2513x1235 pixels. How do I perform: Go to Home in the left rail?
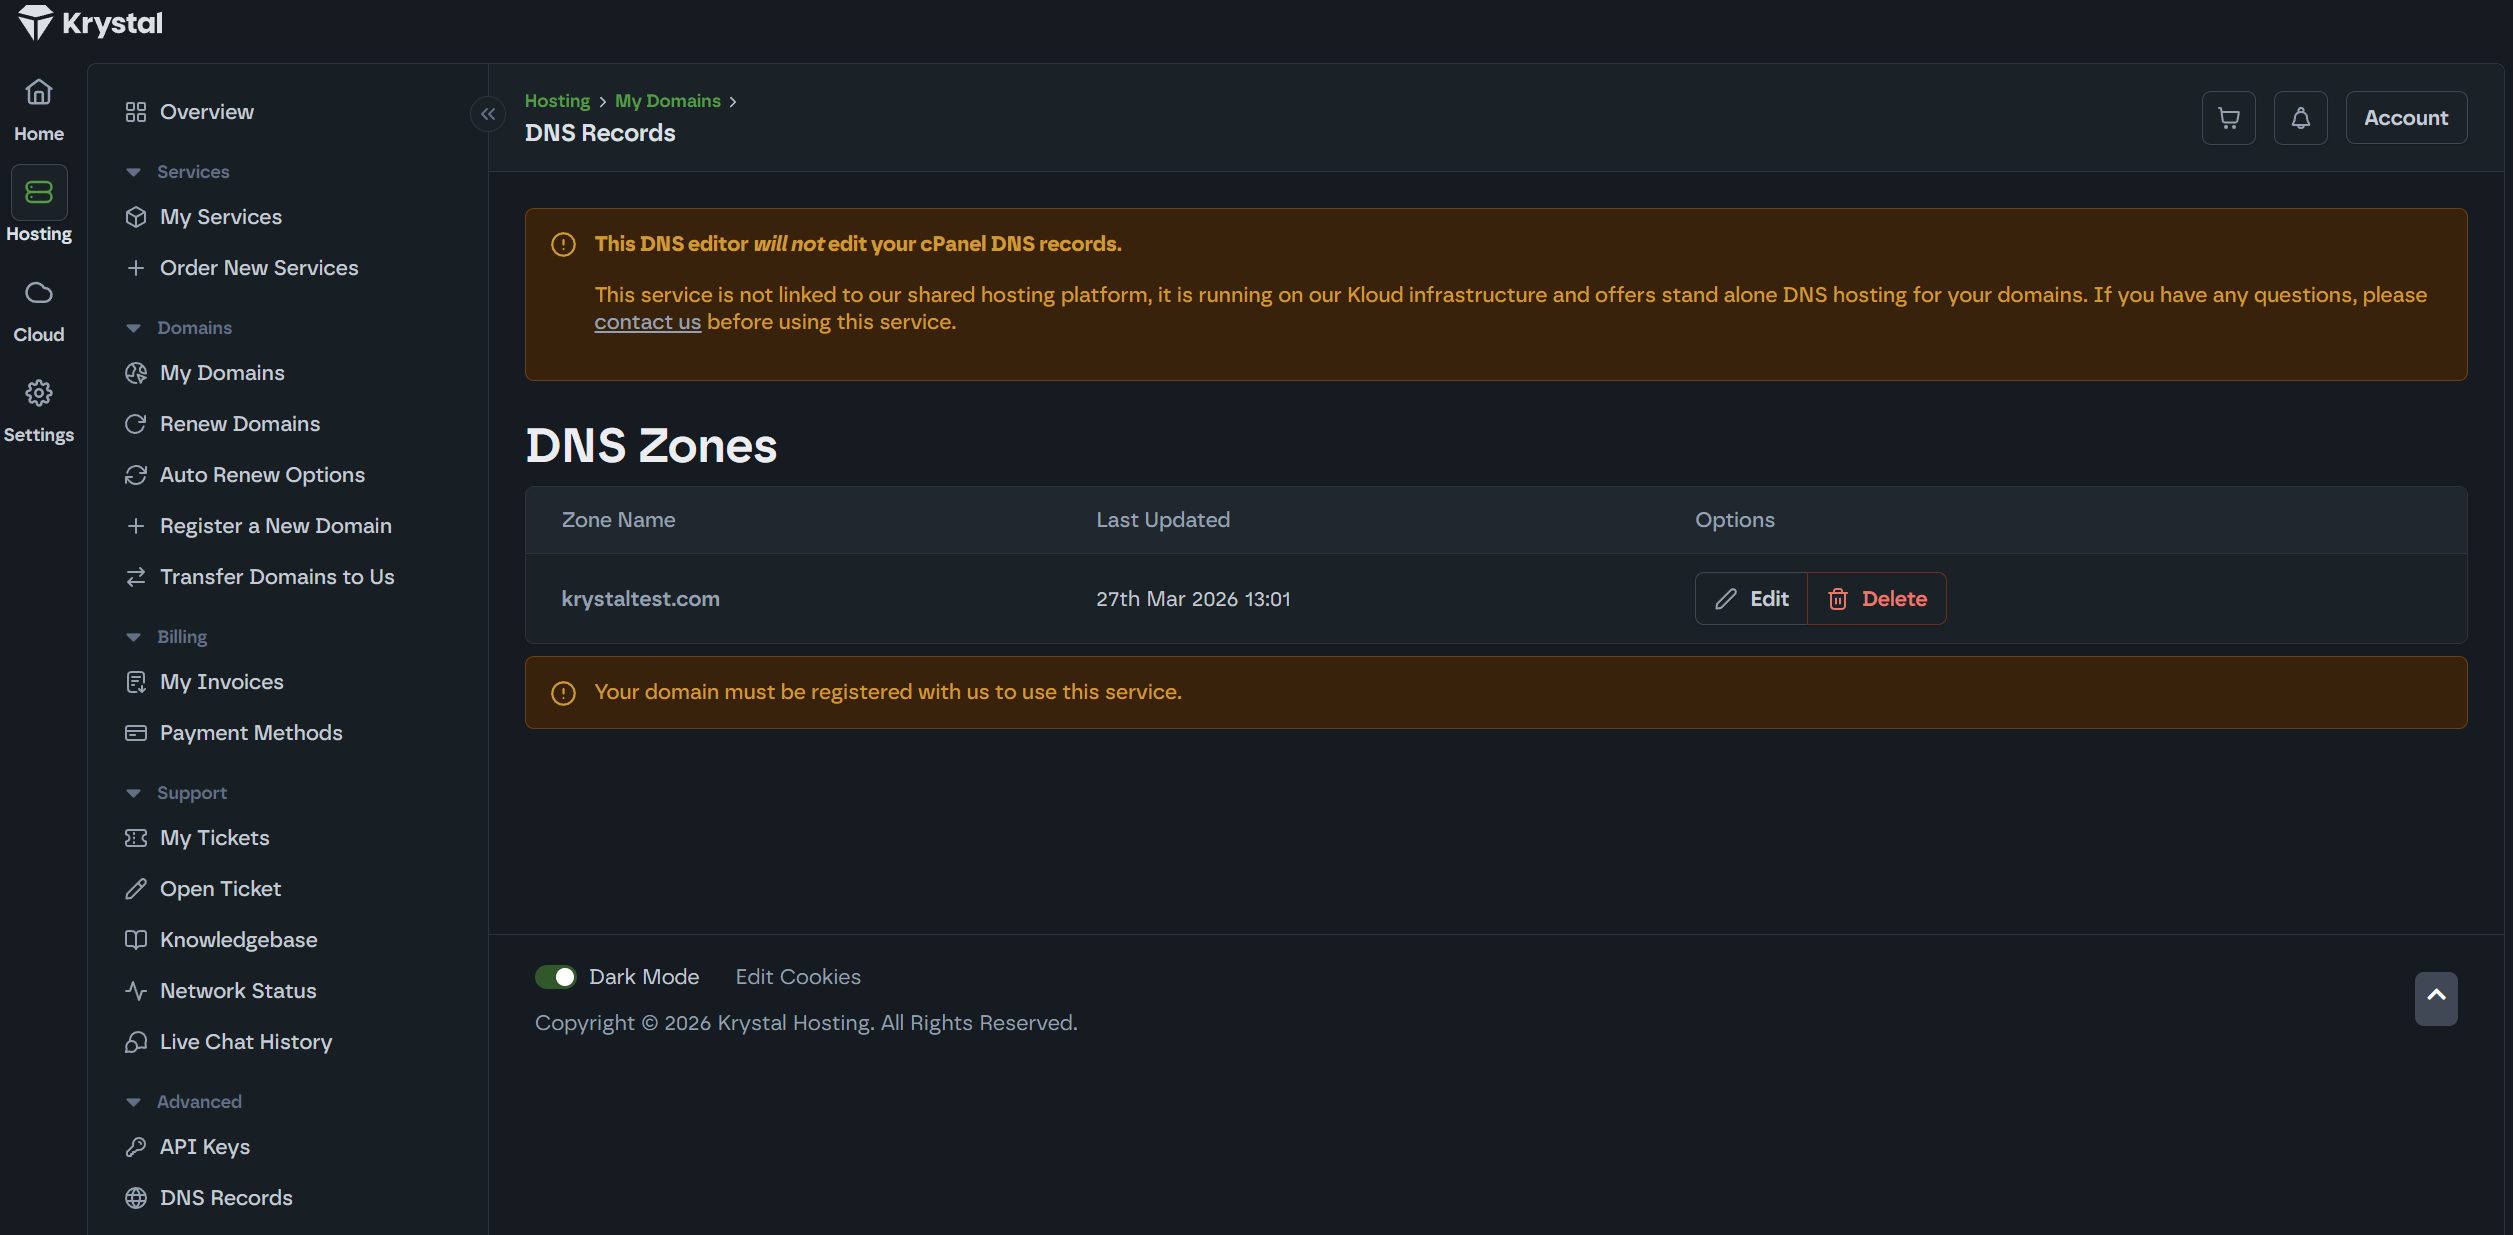click(39, 109)
